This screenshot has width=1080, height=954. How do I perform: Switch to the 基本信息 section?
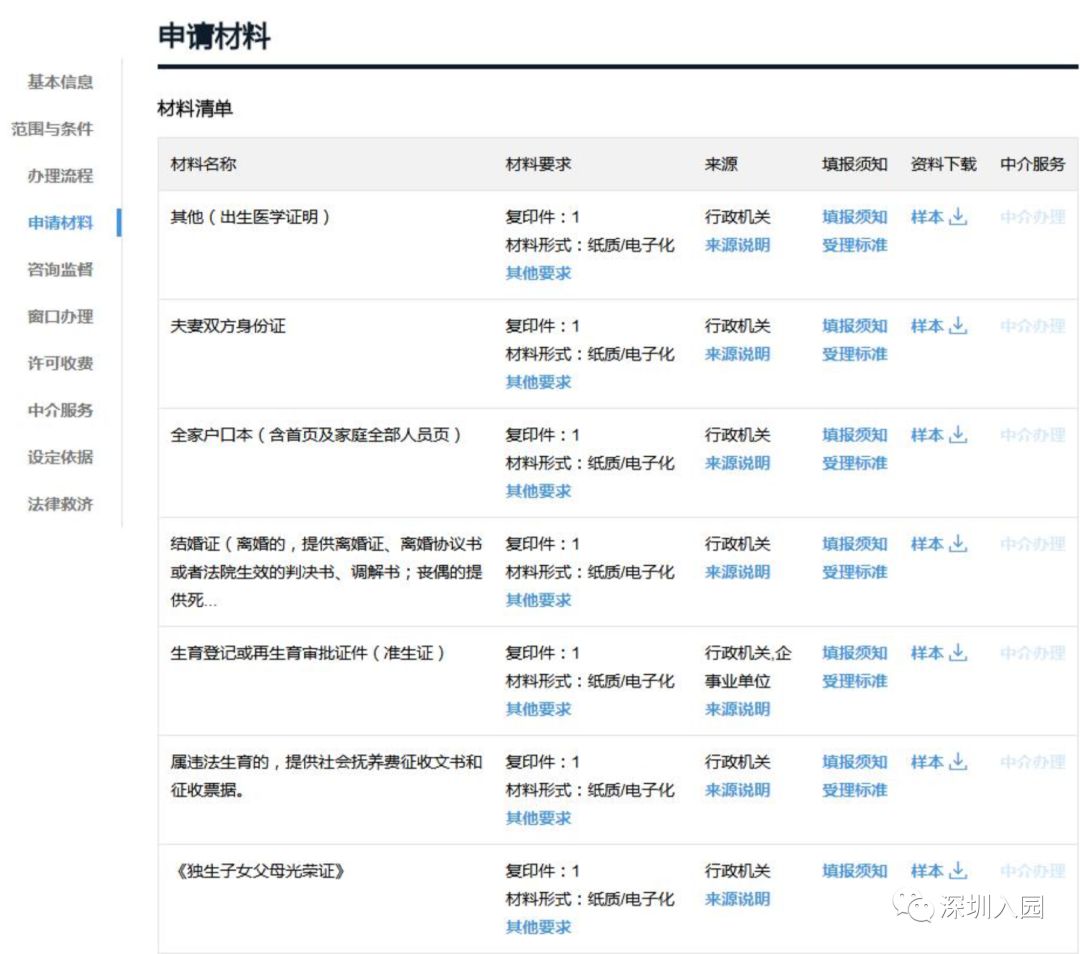click(57, 83)
